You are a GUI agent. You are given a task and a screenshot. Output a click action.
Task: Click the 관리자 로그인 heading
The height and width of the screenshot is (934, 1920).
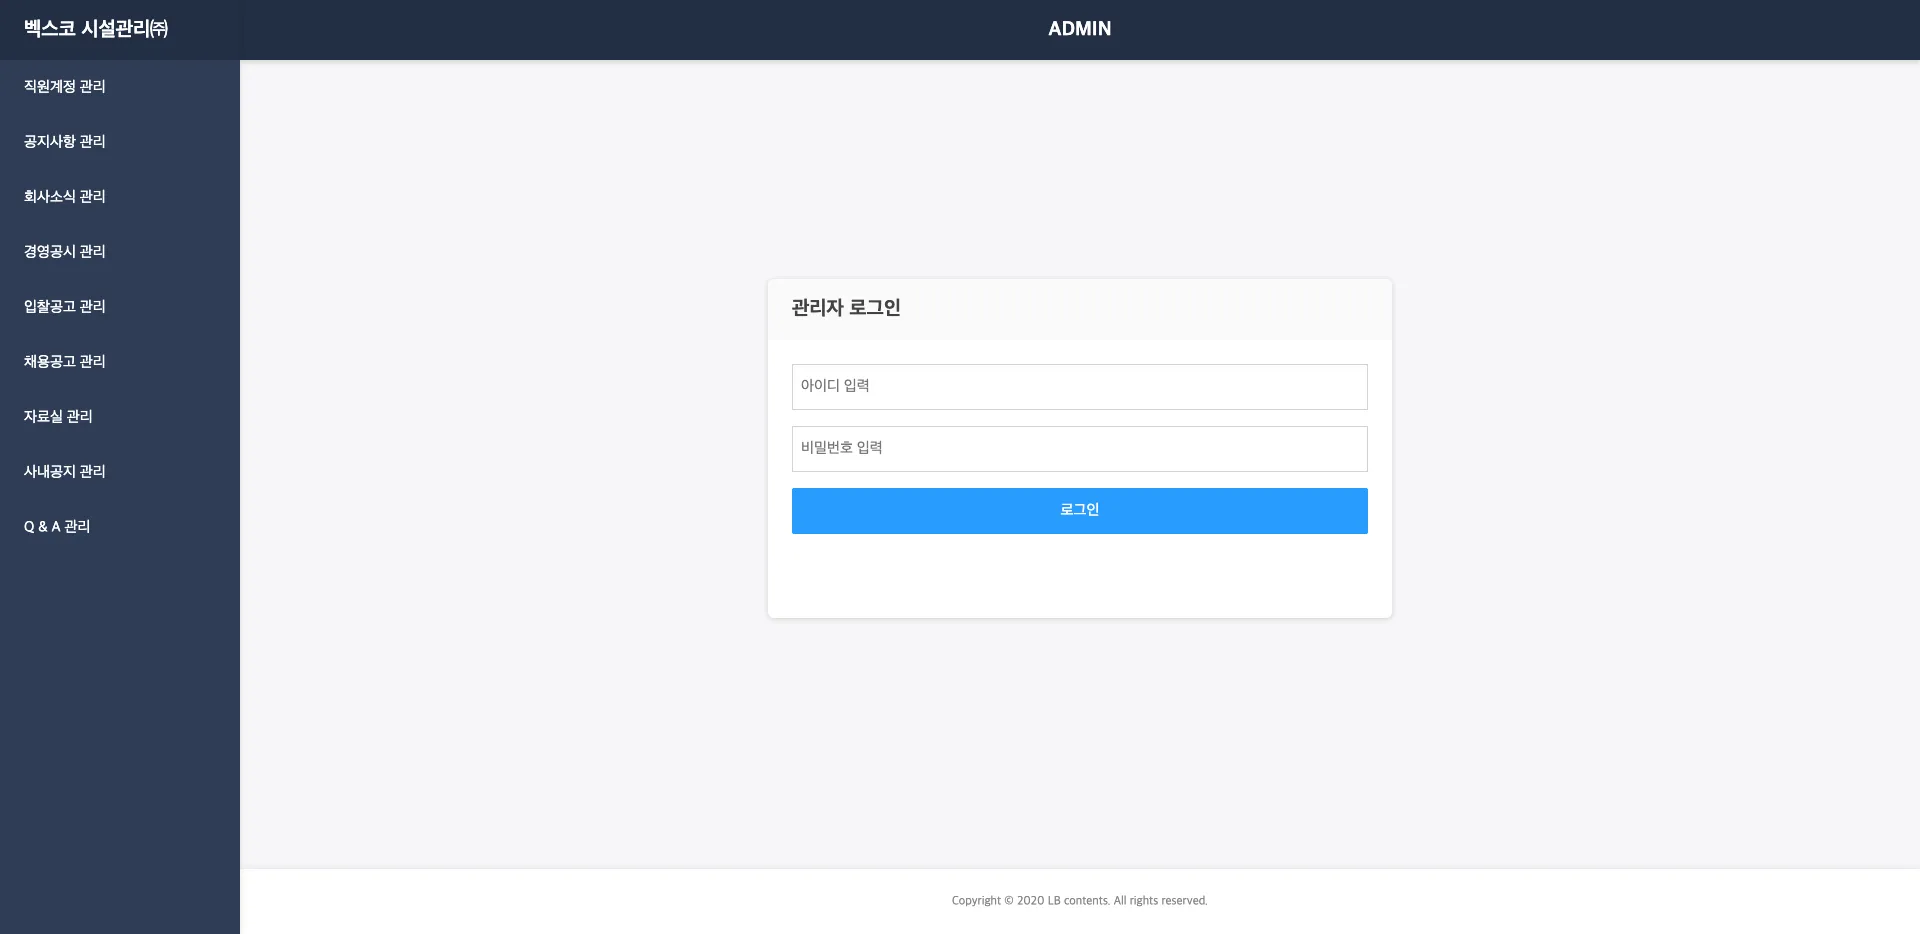point(846,308)
